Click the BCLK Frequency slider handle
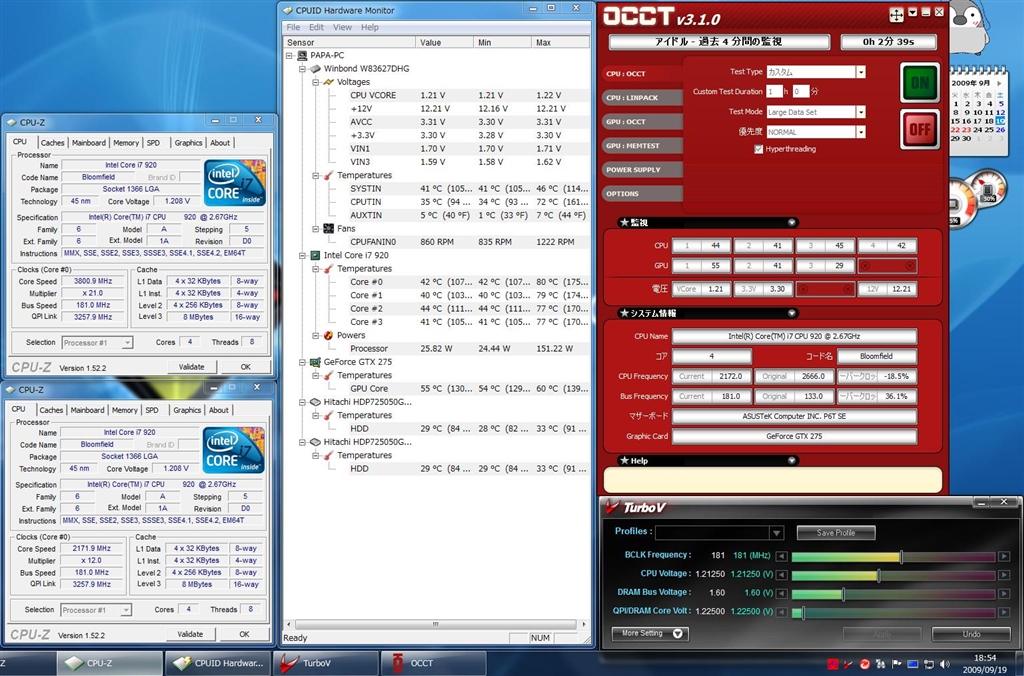 tap(901, 557)
